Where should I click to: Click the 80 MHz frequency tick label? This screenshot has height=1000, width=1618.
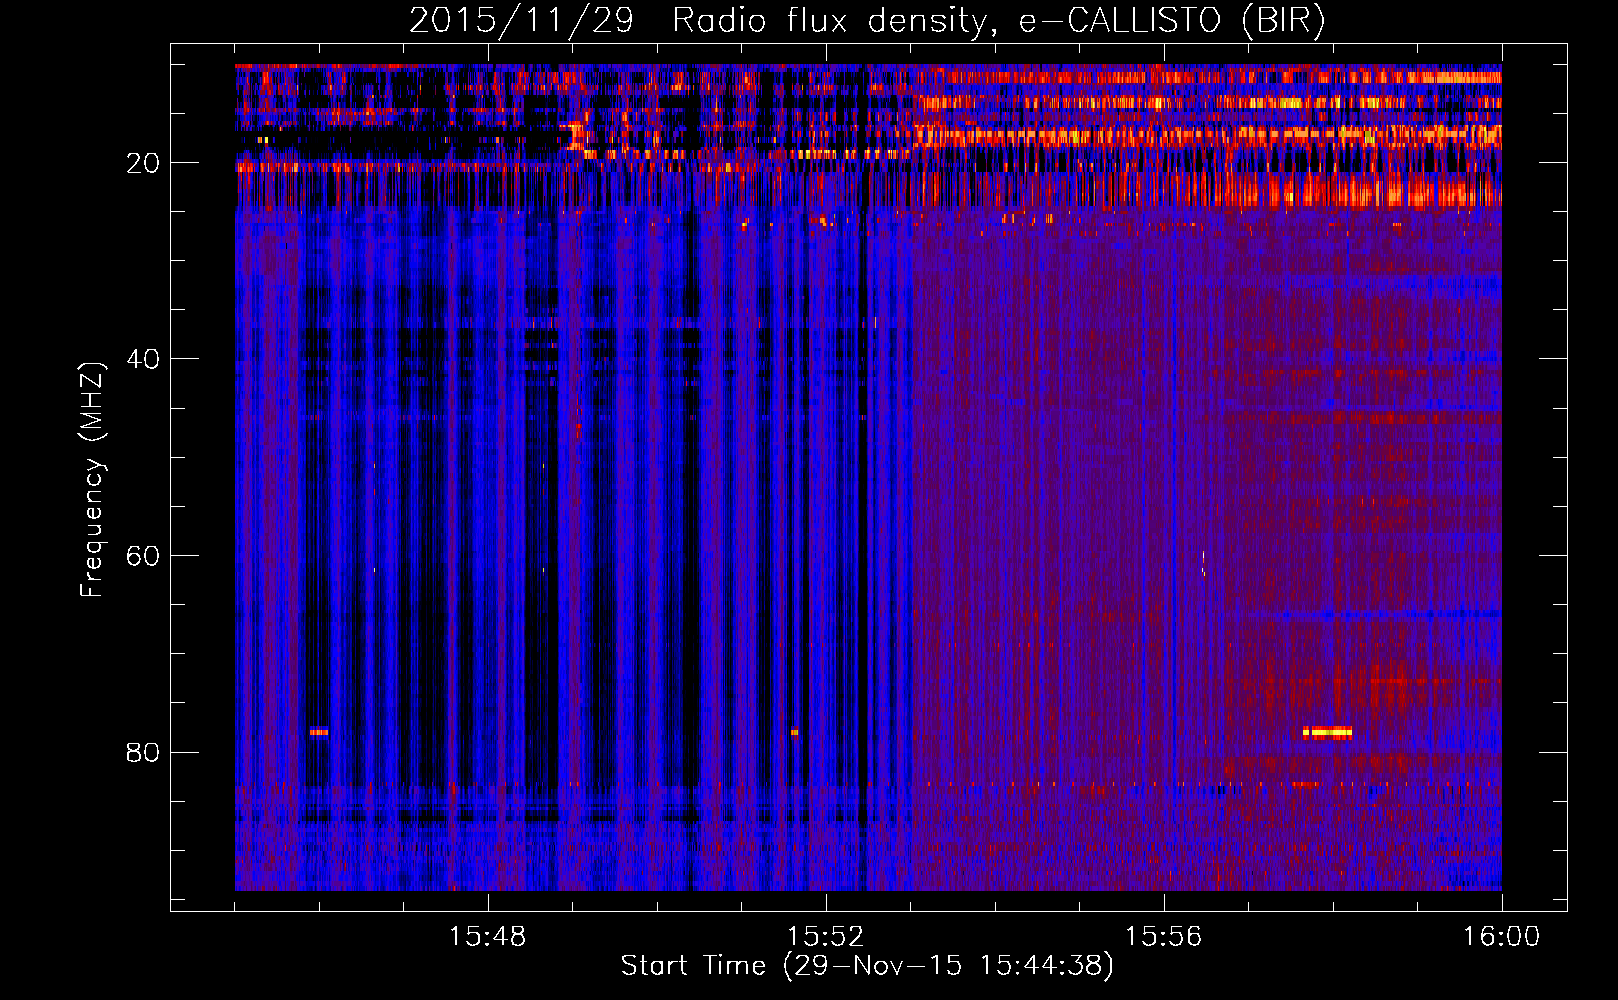point(144,752)
